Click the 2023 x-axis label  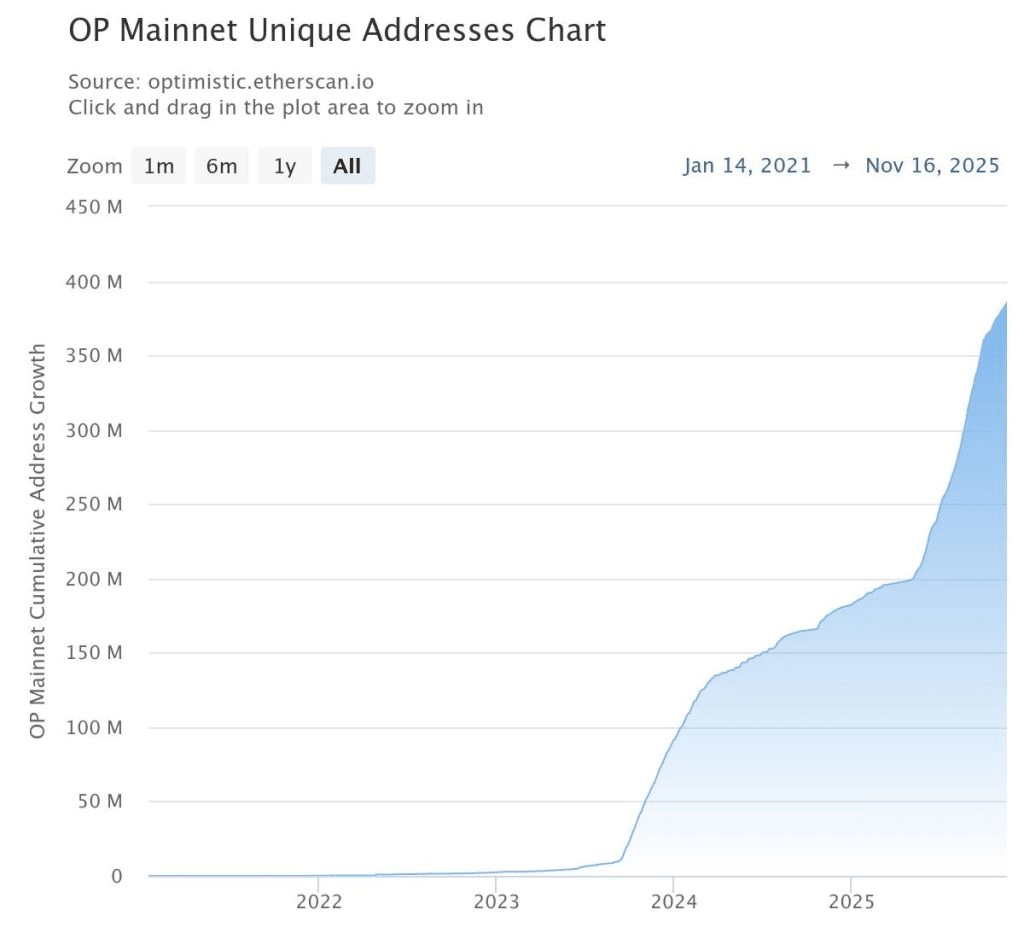[x=496, y=902]
